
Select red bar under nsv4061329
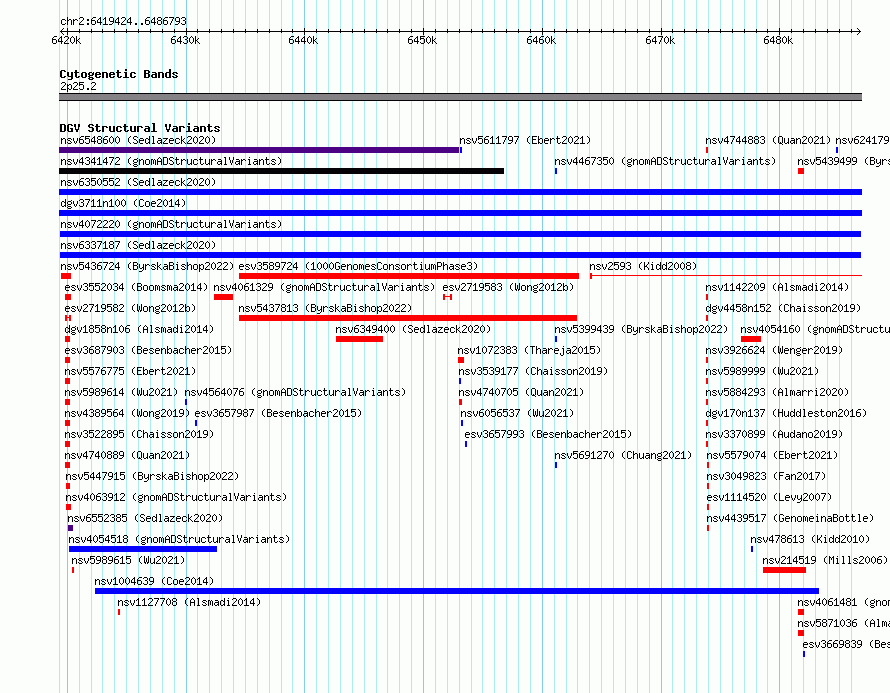tap(224, 297)
